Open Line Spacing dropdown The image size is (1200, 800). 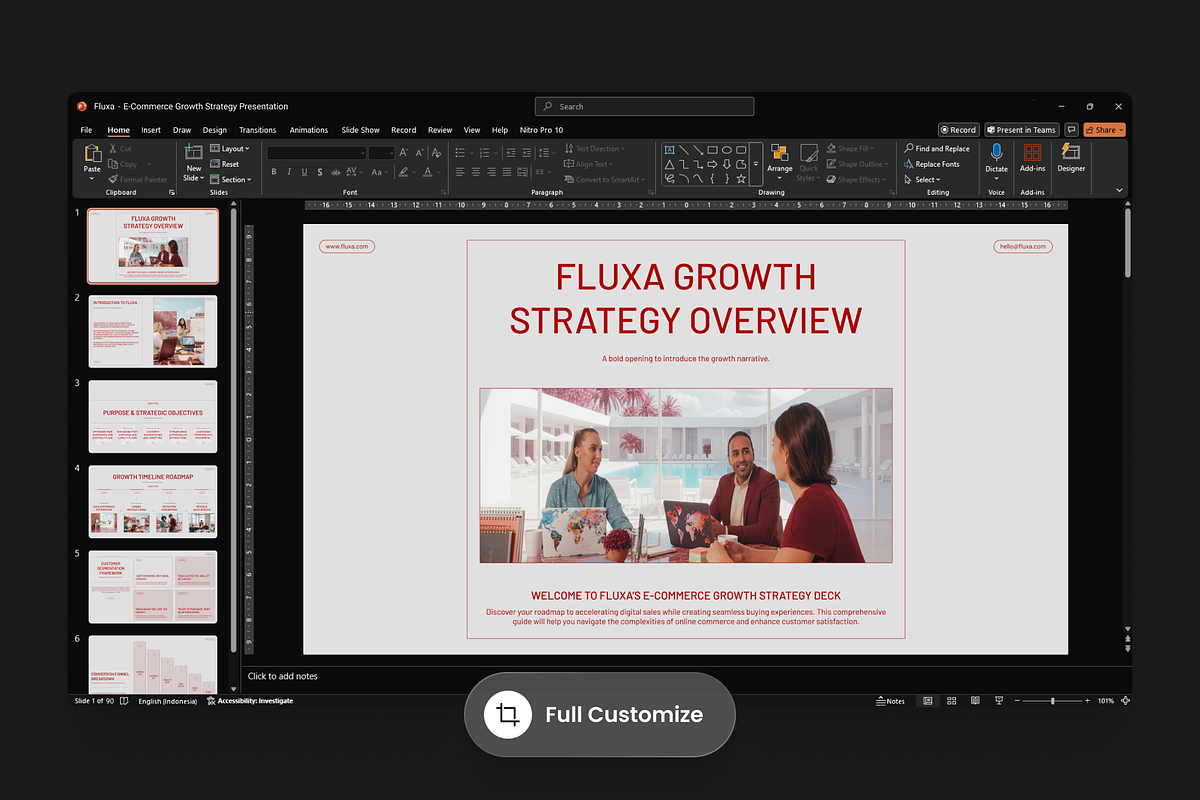point(547,152)
